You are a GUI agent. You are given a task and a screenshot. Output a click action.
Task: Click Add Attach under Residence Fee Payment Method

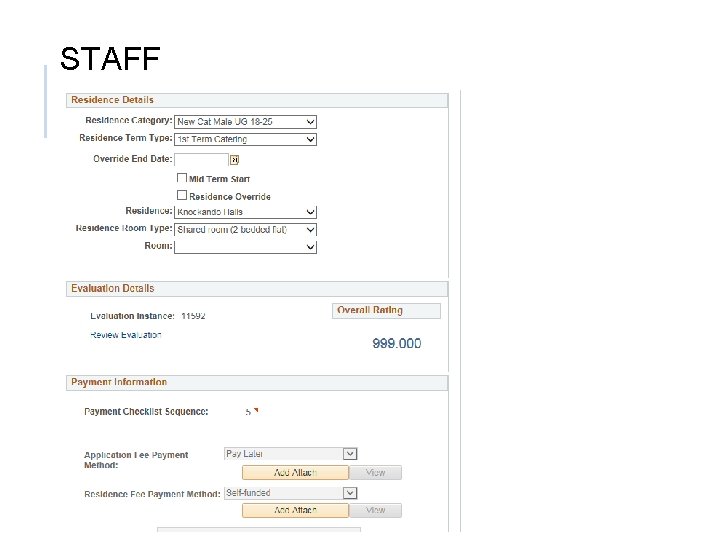[x=295, y=510]
